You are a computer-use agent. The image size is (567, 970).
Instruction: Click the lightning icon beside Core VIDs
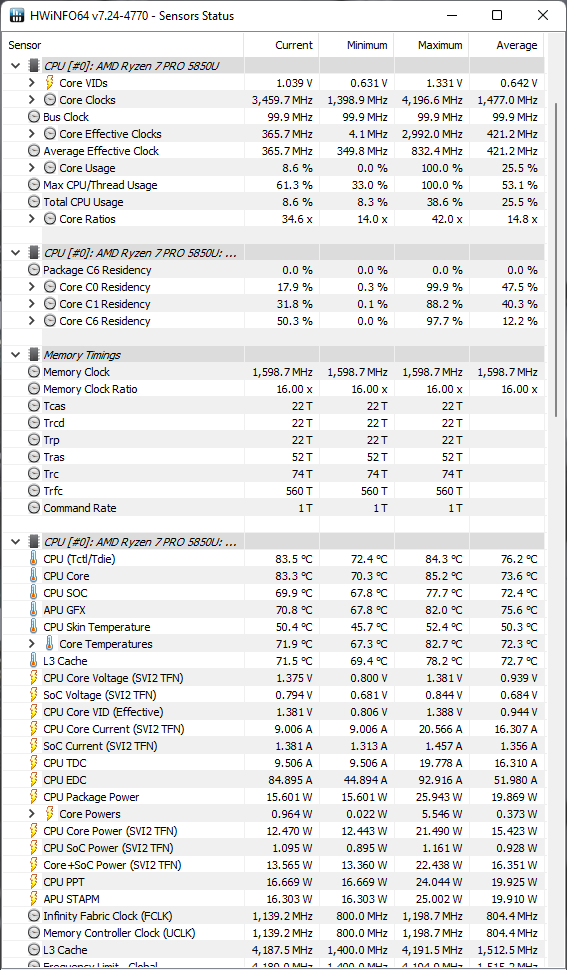click(50, 83)
